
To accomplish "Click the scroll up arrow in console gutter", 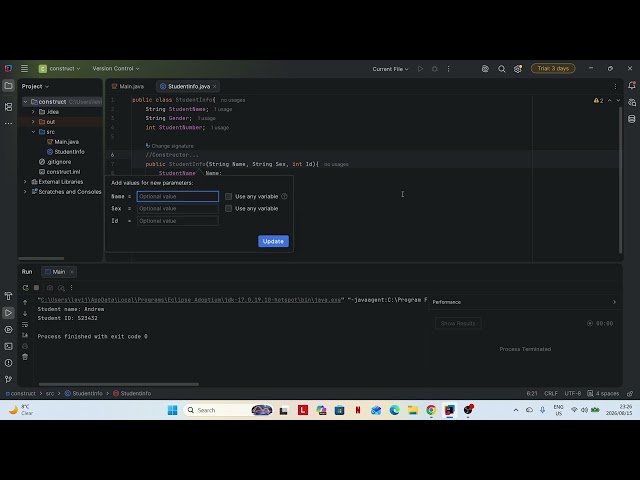I will (x=25, y=302).
